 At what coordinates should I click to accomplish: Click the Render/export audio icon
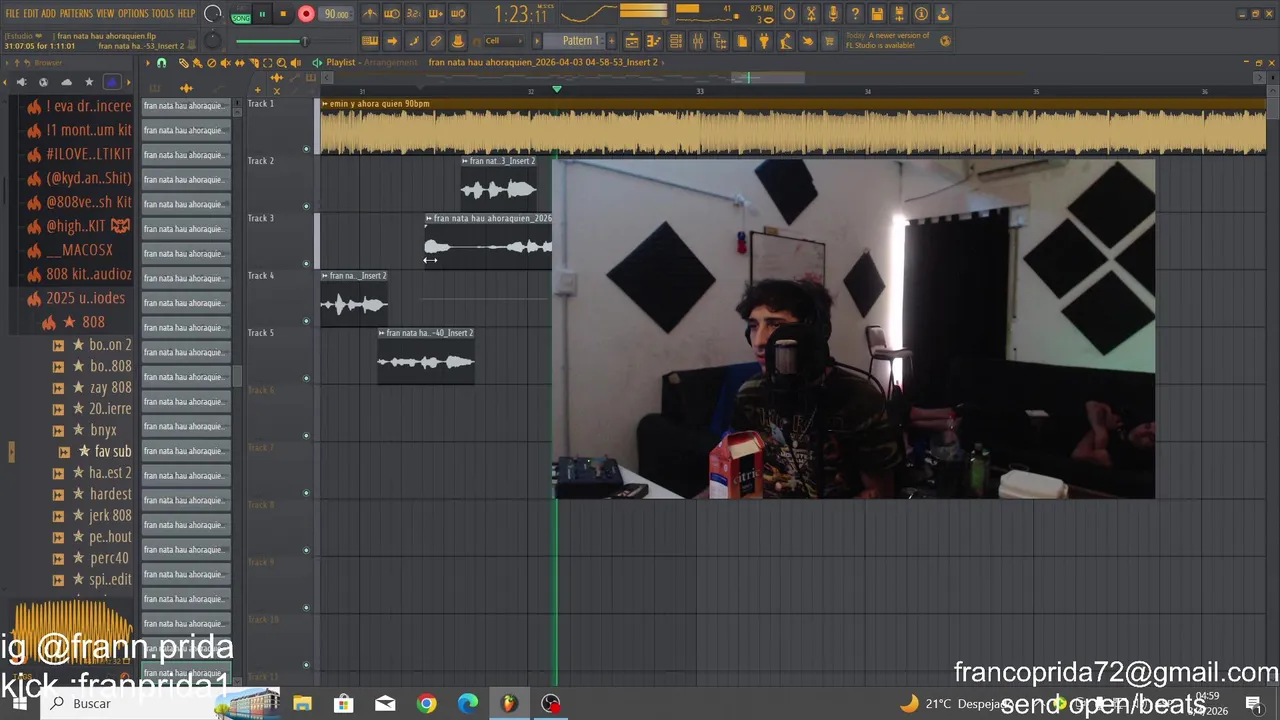coord(899,14)
